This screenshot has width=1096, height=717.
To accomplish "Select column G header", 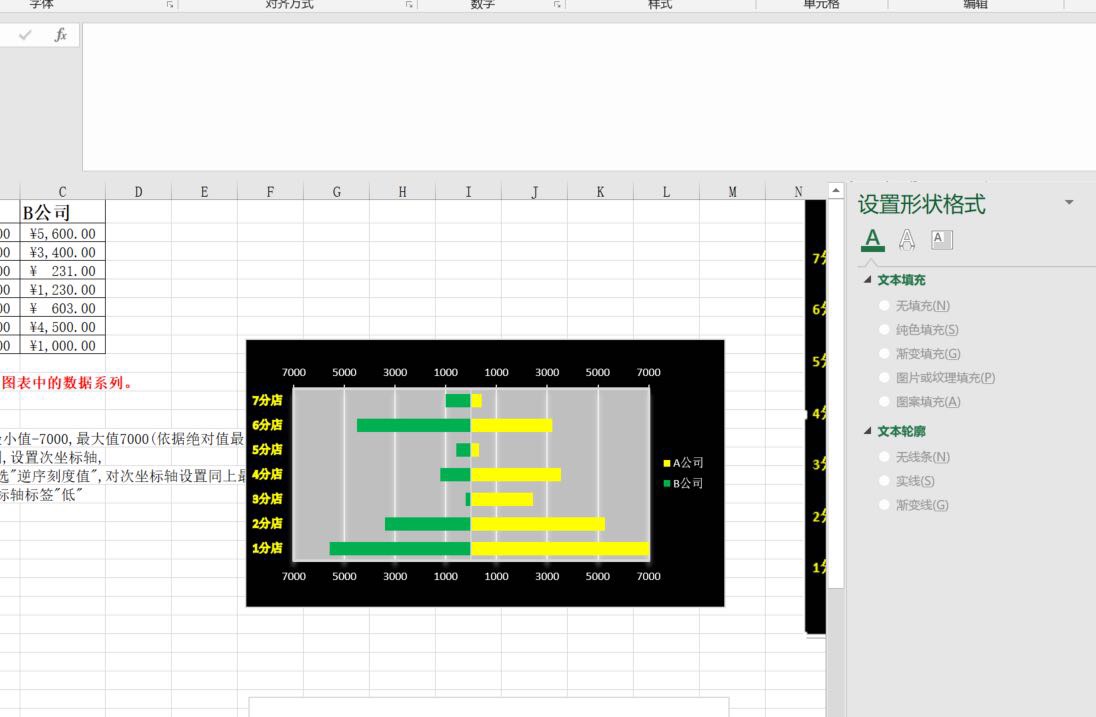I will pos(336,191).
